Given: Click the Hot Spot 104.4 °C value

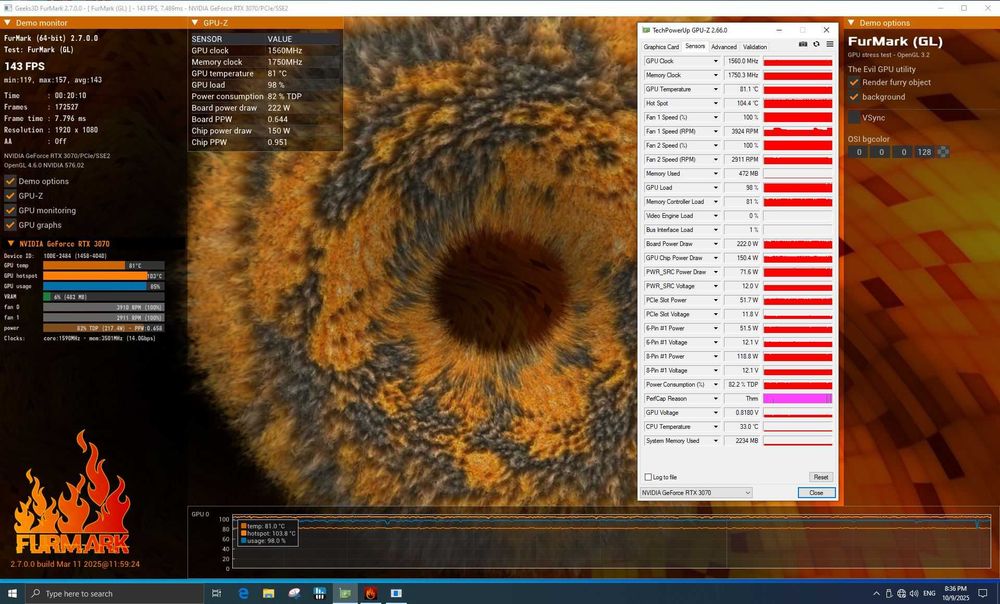Looking at the screenshot, I should (x=742, y=103).
